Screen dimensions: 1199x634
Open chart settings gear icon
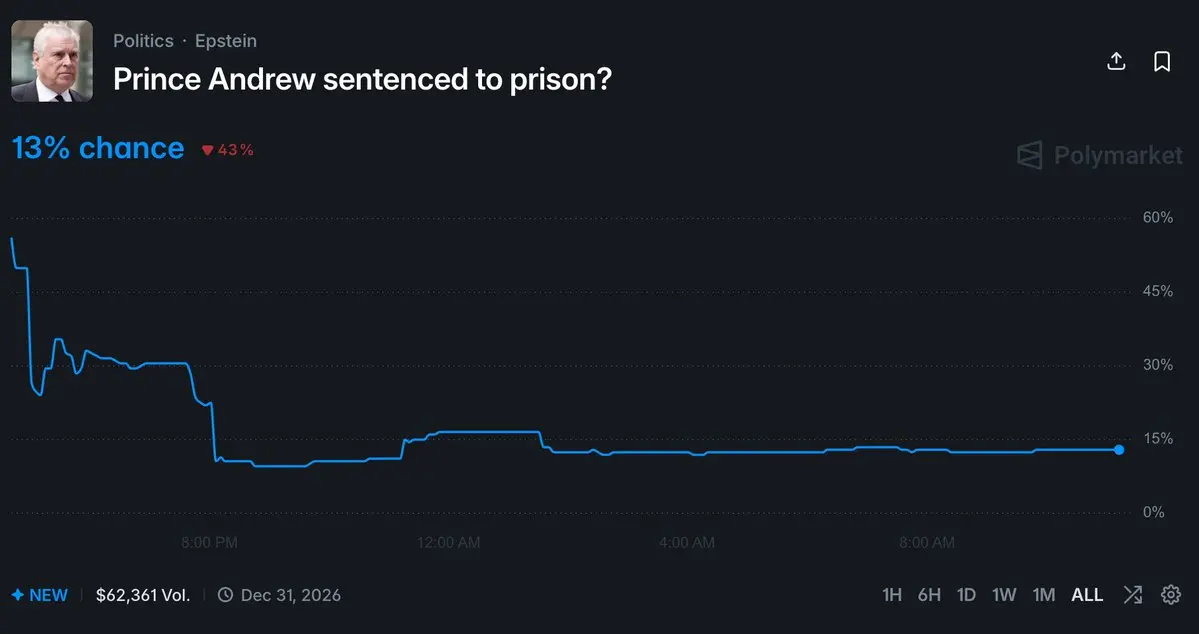[1171, 594]
